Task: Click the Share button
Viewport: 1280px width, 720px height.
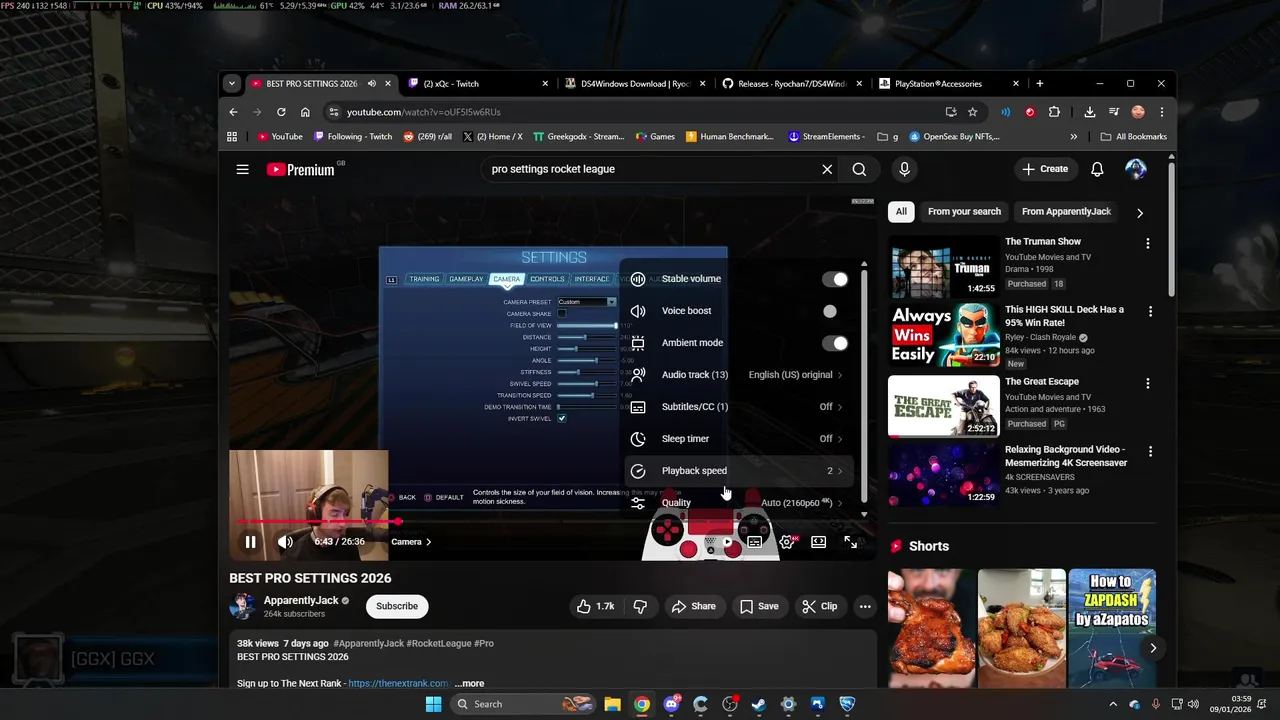Action: [x=693, y=606]
